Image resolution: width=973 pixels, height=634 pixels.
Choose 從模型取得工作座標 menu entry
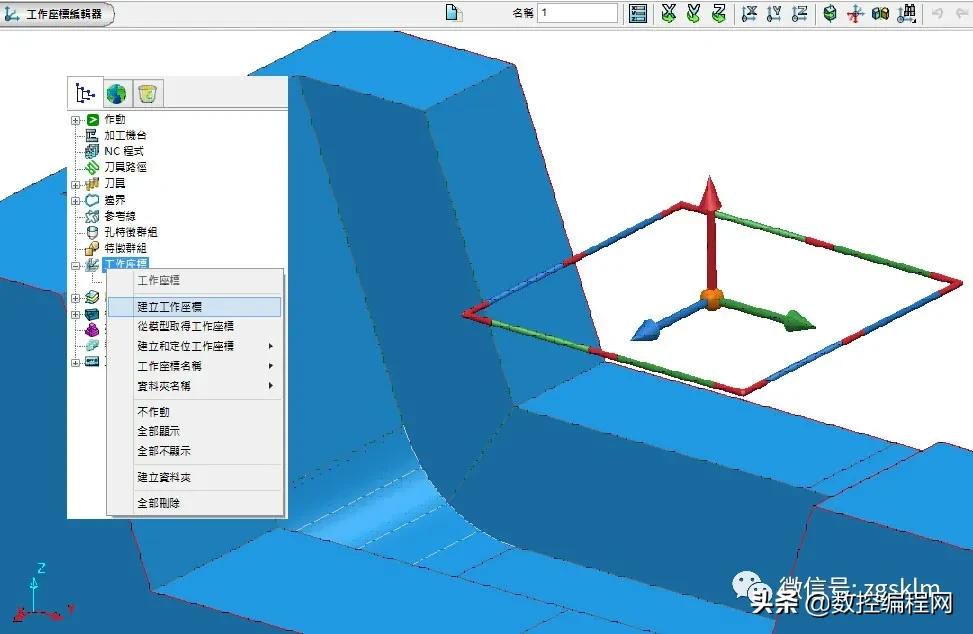point(195,326)
